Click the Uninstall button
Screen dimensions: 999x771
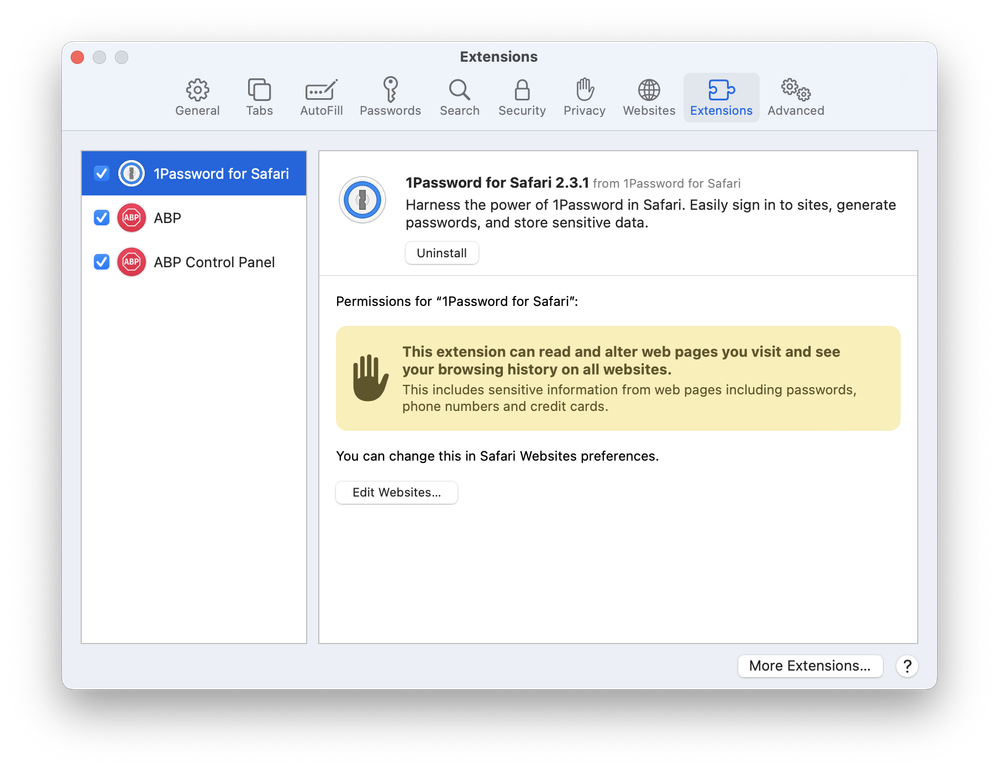[442, 253]
